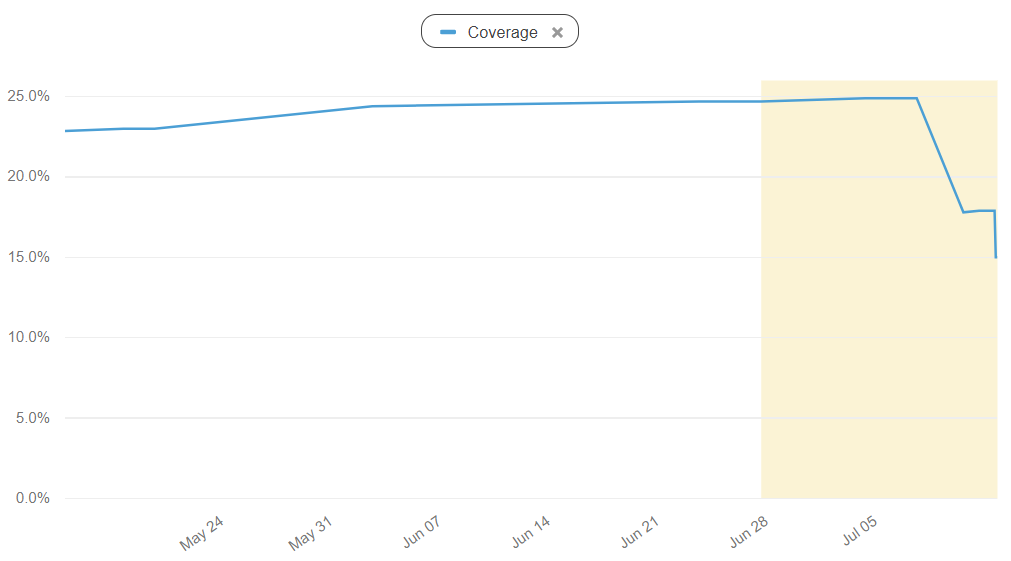The image size is (1011, 561).
Task: Select the Jun 07 x-axis label
Action: (421, 533)
